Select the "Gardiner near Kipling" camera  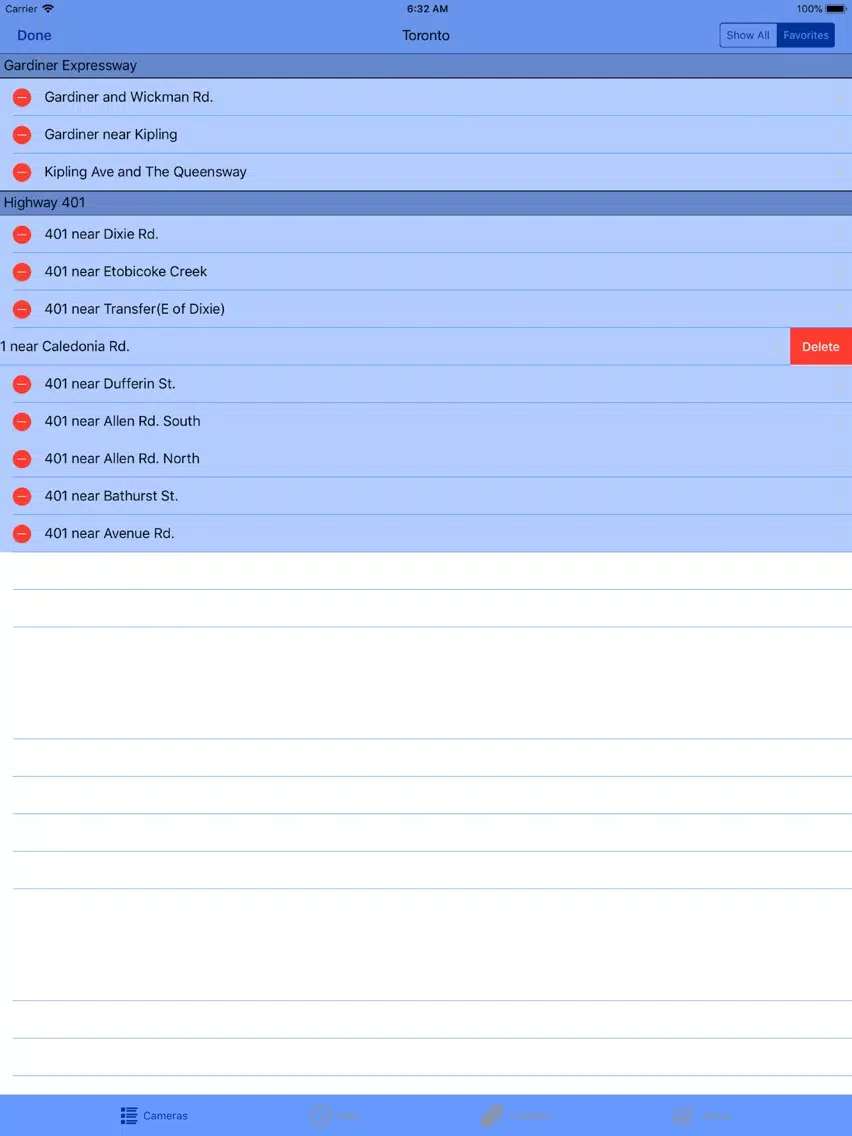pos(111,135)
